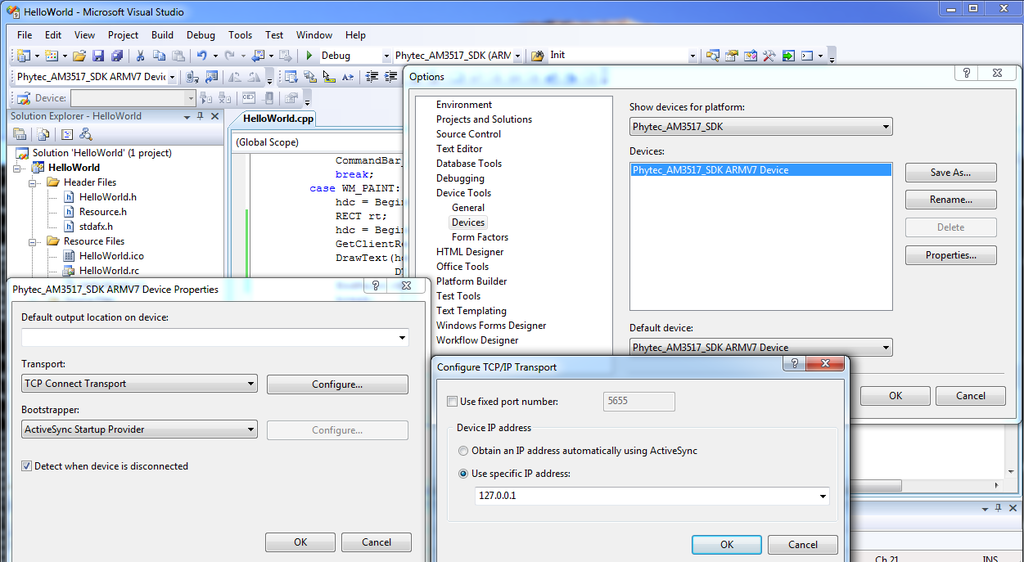Open the File menu
Screen dimensions: 1024x562
coord(24,35)
